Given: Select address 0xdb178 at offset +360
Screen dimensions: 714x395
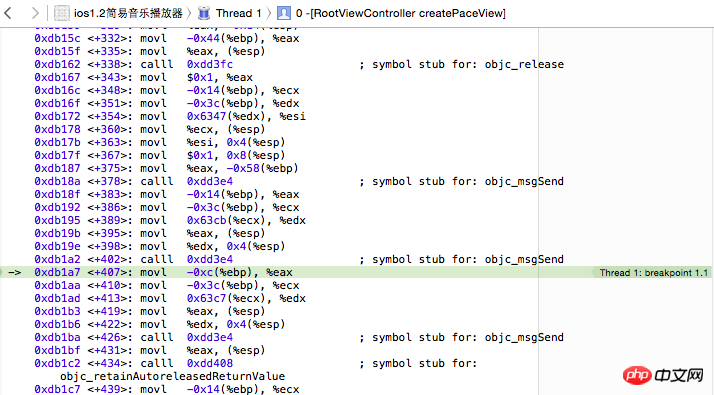Looking at the screenshot, I should (x=57, y=129).
